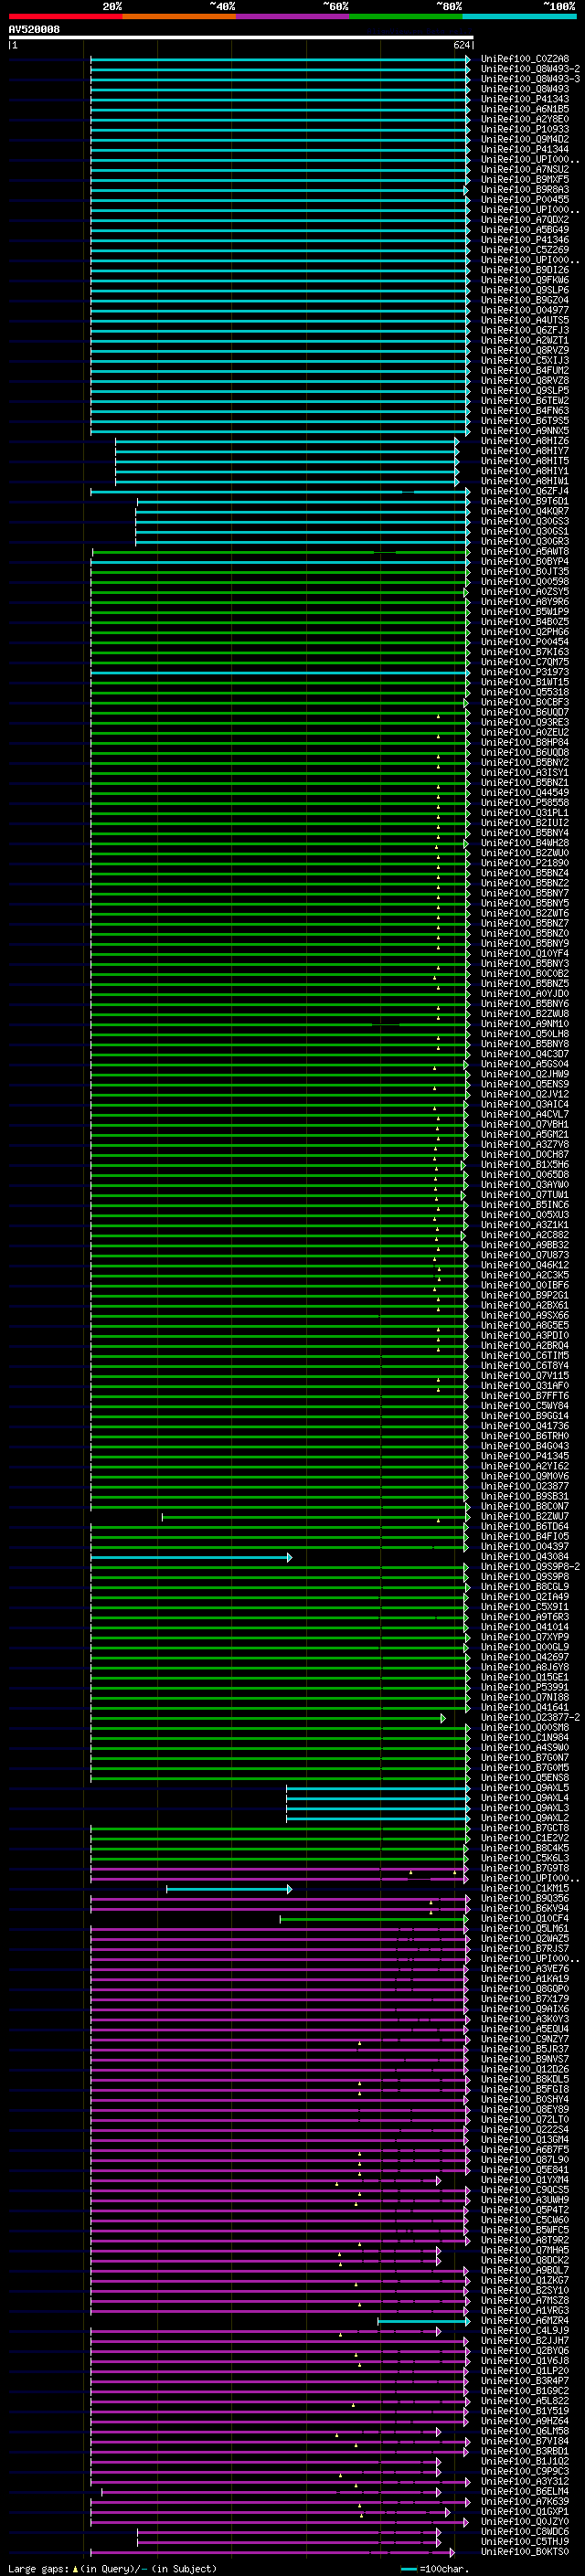Open hit UniRef100_A2Y8E0
Image resolution: width=585 pixels, height=2576 pixels.
tap(524, 119)
